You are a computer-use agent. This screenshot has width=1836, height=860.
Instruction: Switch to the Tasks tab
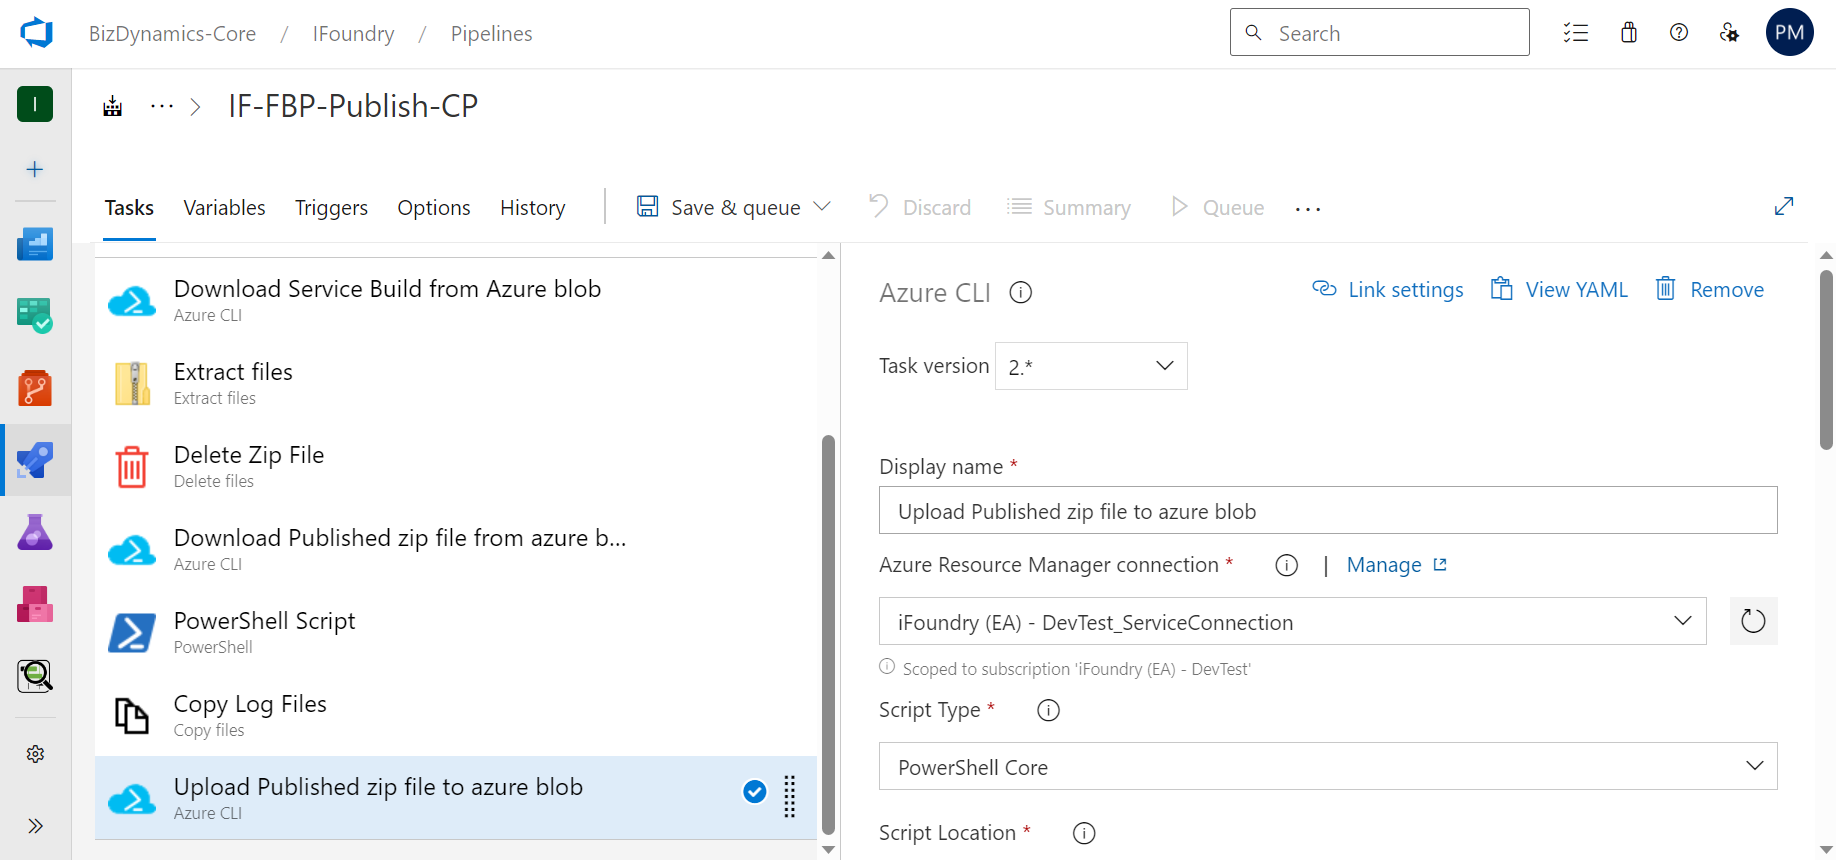[x=129, y=208]
